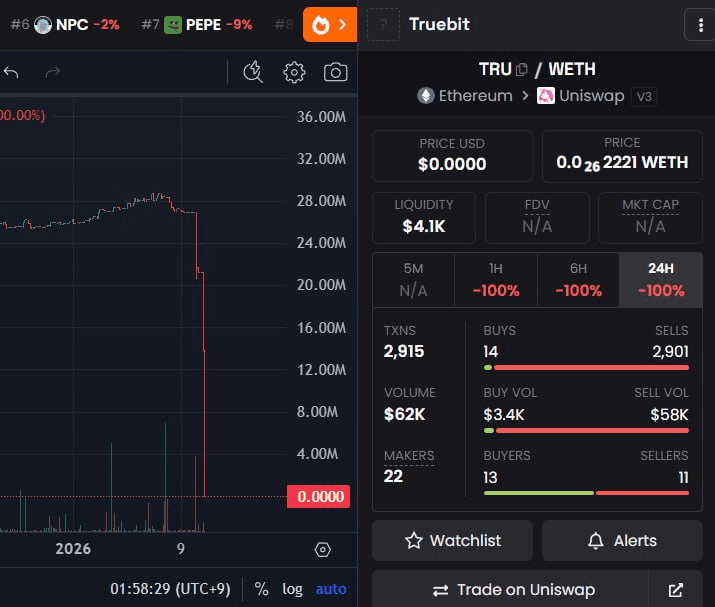Switch to the 6H timeframe tab
Screen dimensions: 715x607
pos(578,280)
